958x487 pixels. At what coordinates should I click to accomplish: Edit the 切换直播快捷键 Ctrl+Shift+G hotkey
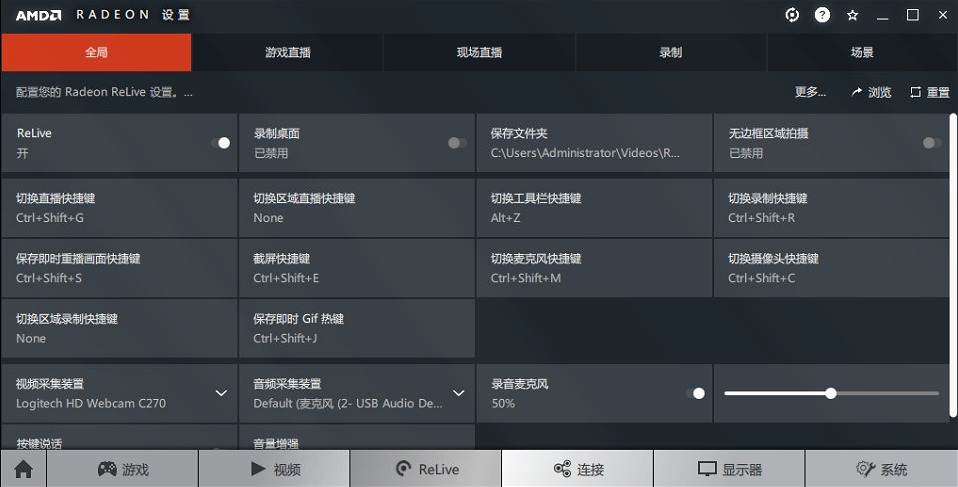click(x=119, y=208)
